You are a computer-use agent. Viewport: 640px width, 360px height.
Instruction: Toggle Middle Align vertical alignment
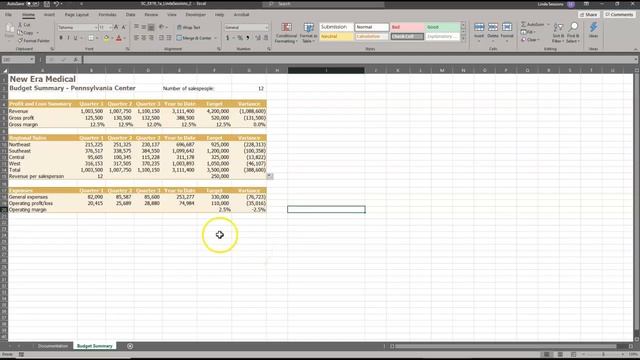(144, 27)
